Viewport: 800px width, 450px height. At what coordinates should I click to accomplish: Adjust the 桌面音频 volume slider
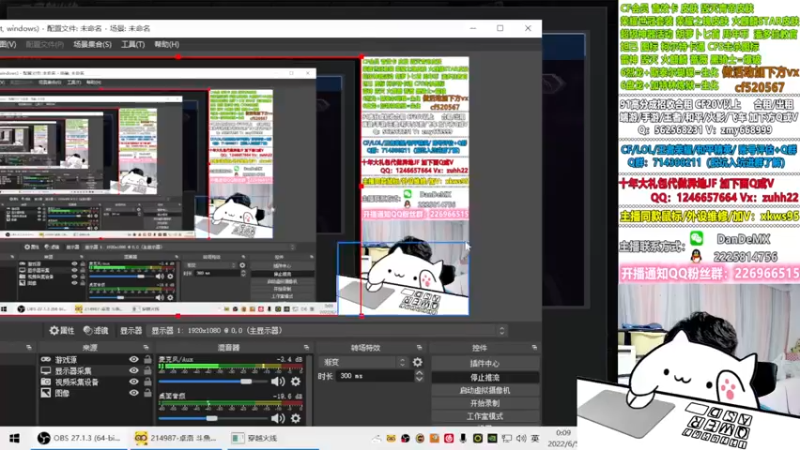pos(213,418)
